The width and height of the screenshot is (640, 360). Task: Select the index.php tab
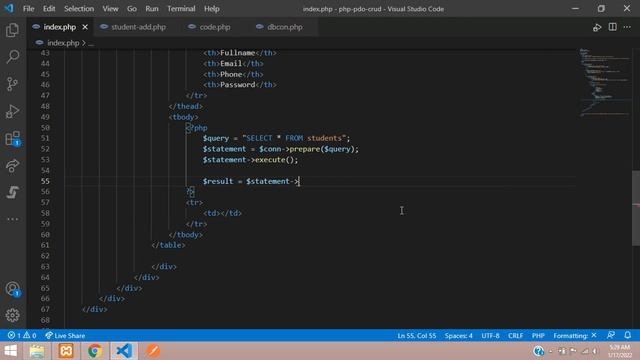60,27
